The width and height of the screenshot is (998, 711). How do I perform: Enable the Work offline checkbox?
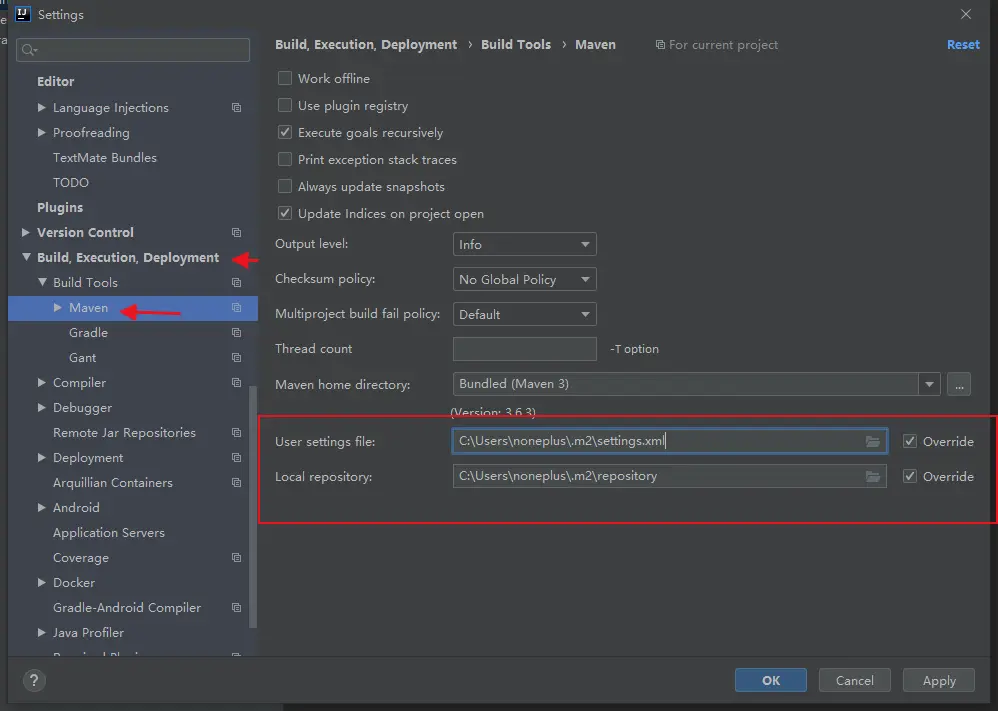tap(285, 78)
